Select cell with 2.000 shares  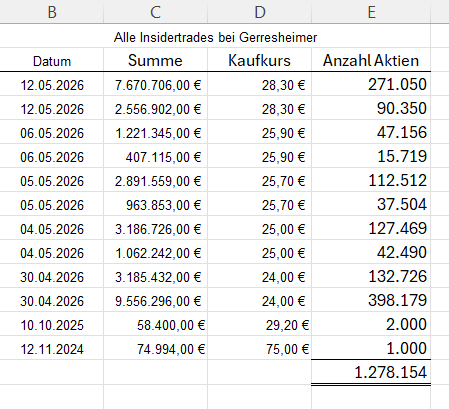(x=371, y=324)
